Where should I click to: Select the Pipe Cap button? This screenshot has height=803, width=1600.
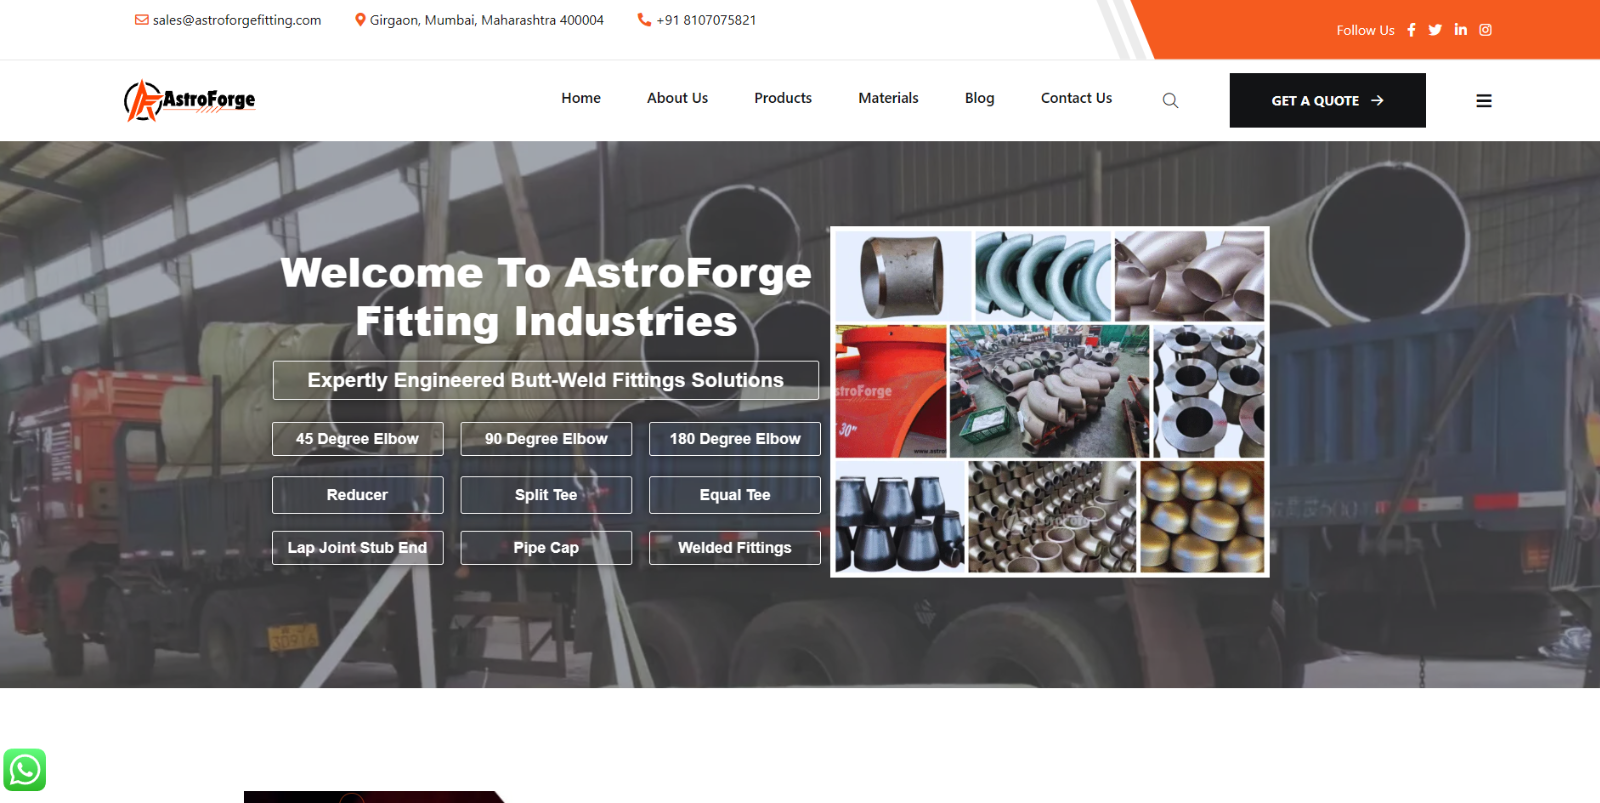(546, 548)
